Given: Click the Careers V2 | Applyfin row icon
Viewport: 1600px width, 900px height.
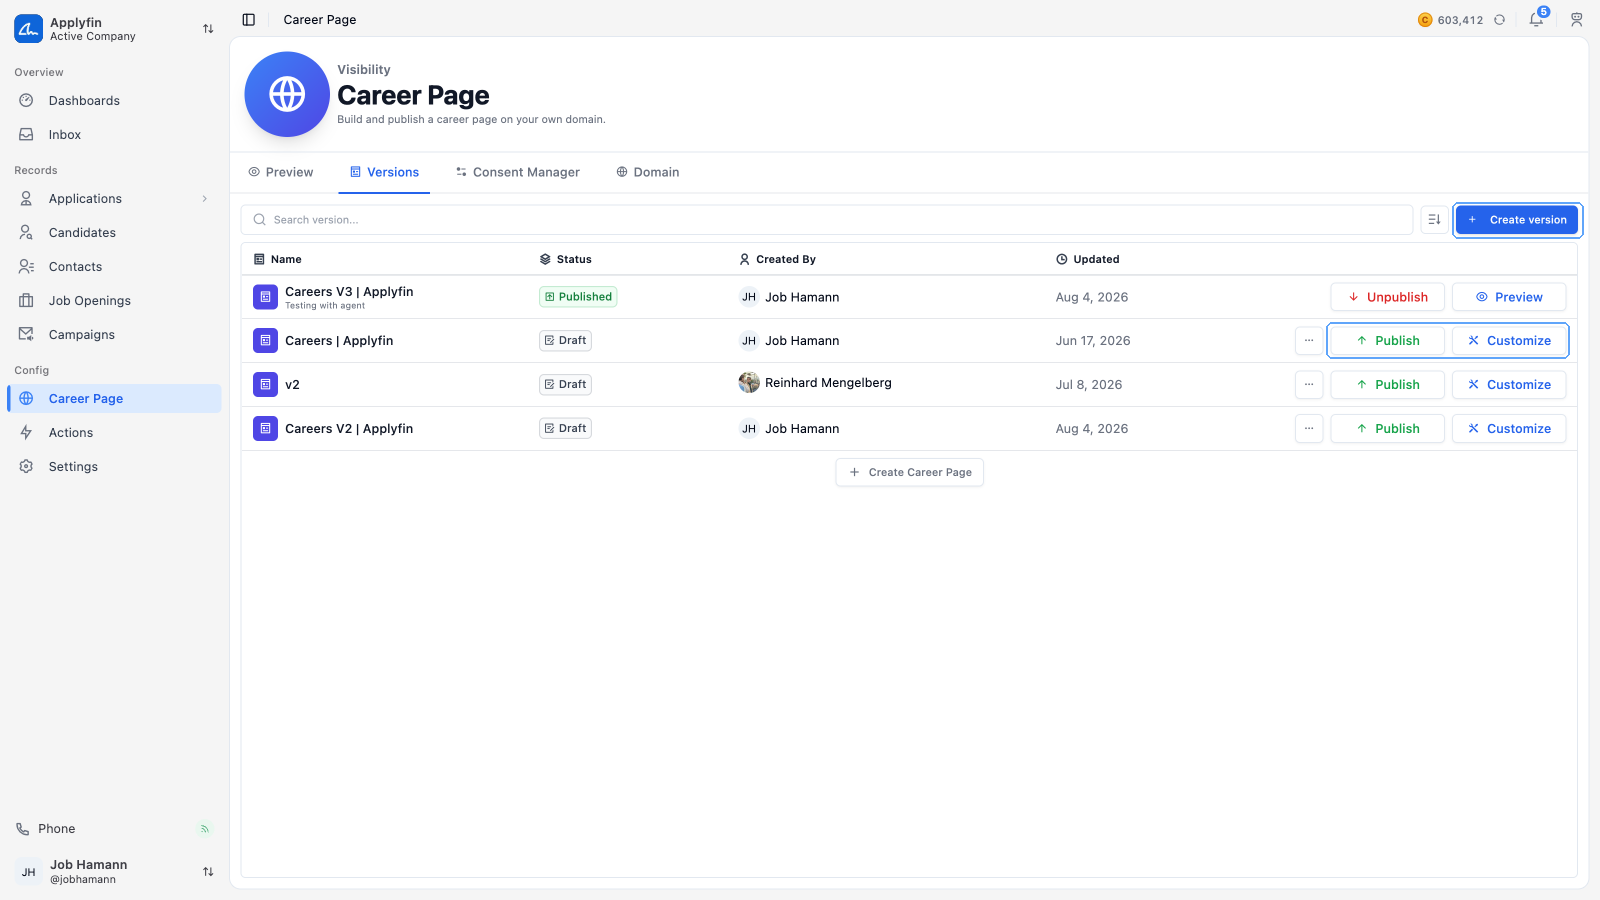Looking at the screenshot, I should [265, 429].
